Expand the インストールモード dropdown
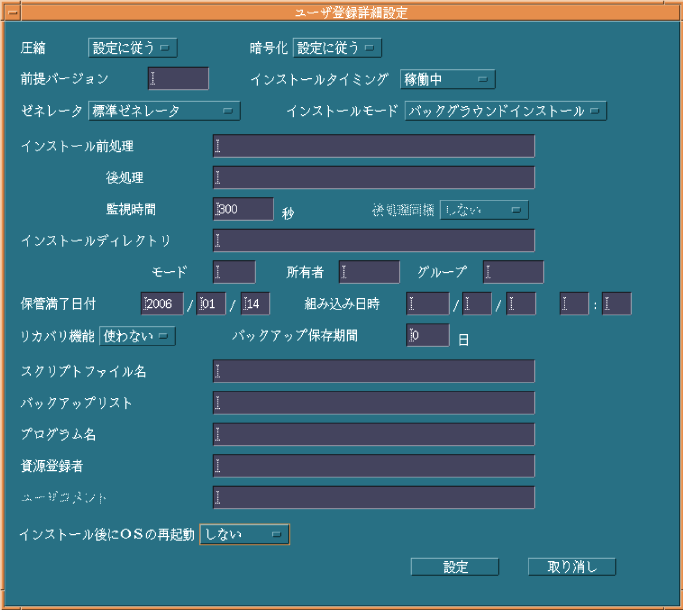Image resolution: width=683 pixels, height=610 pixels. 505,111
